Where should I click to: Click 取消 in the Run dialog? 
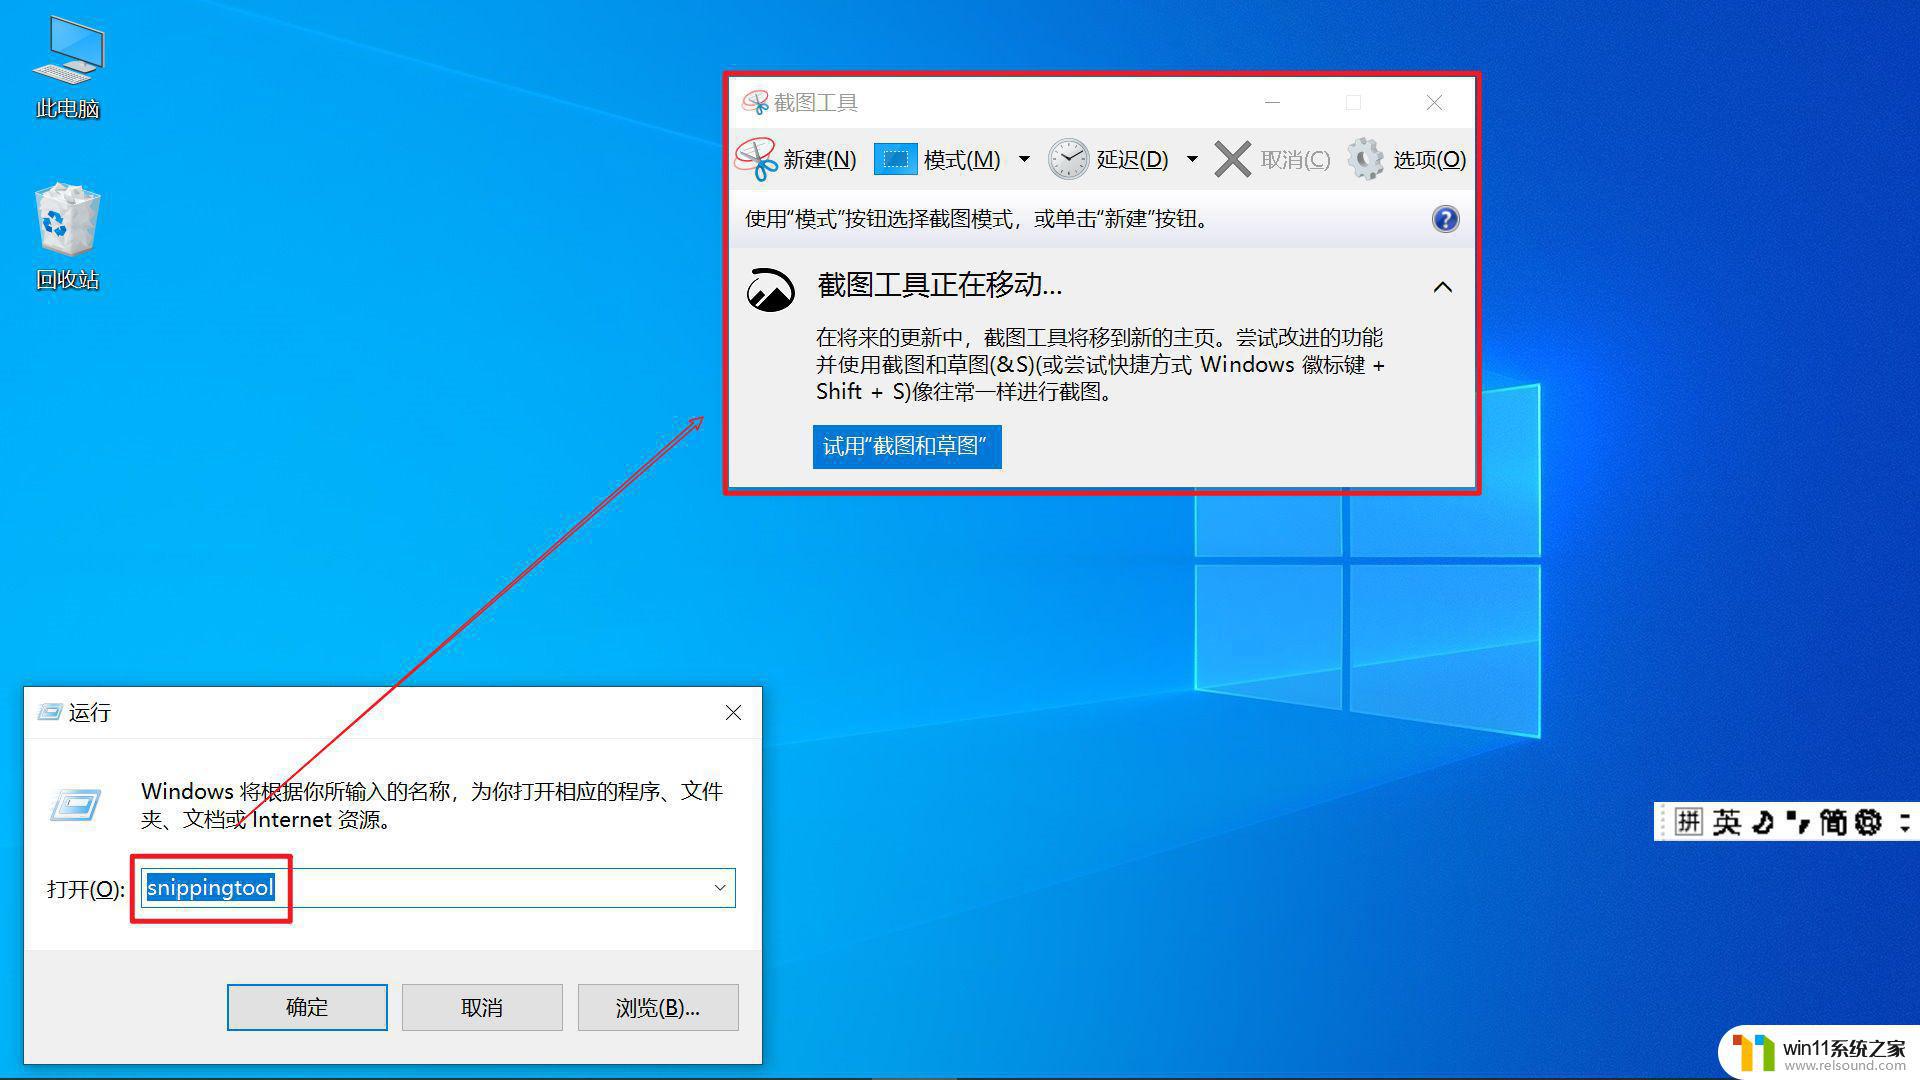pos(482,1007)
